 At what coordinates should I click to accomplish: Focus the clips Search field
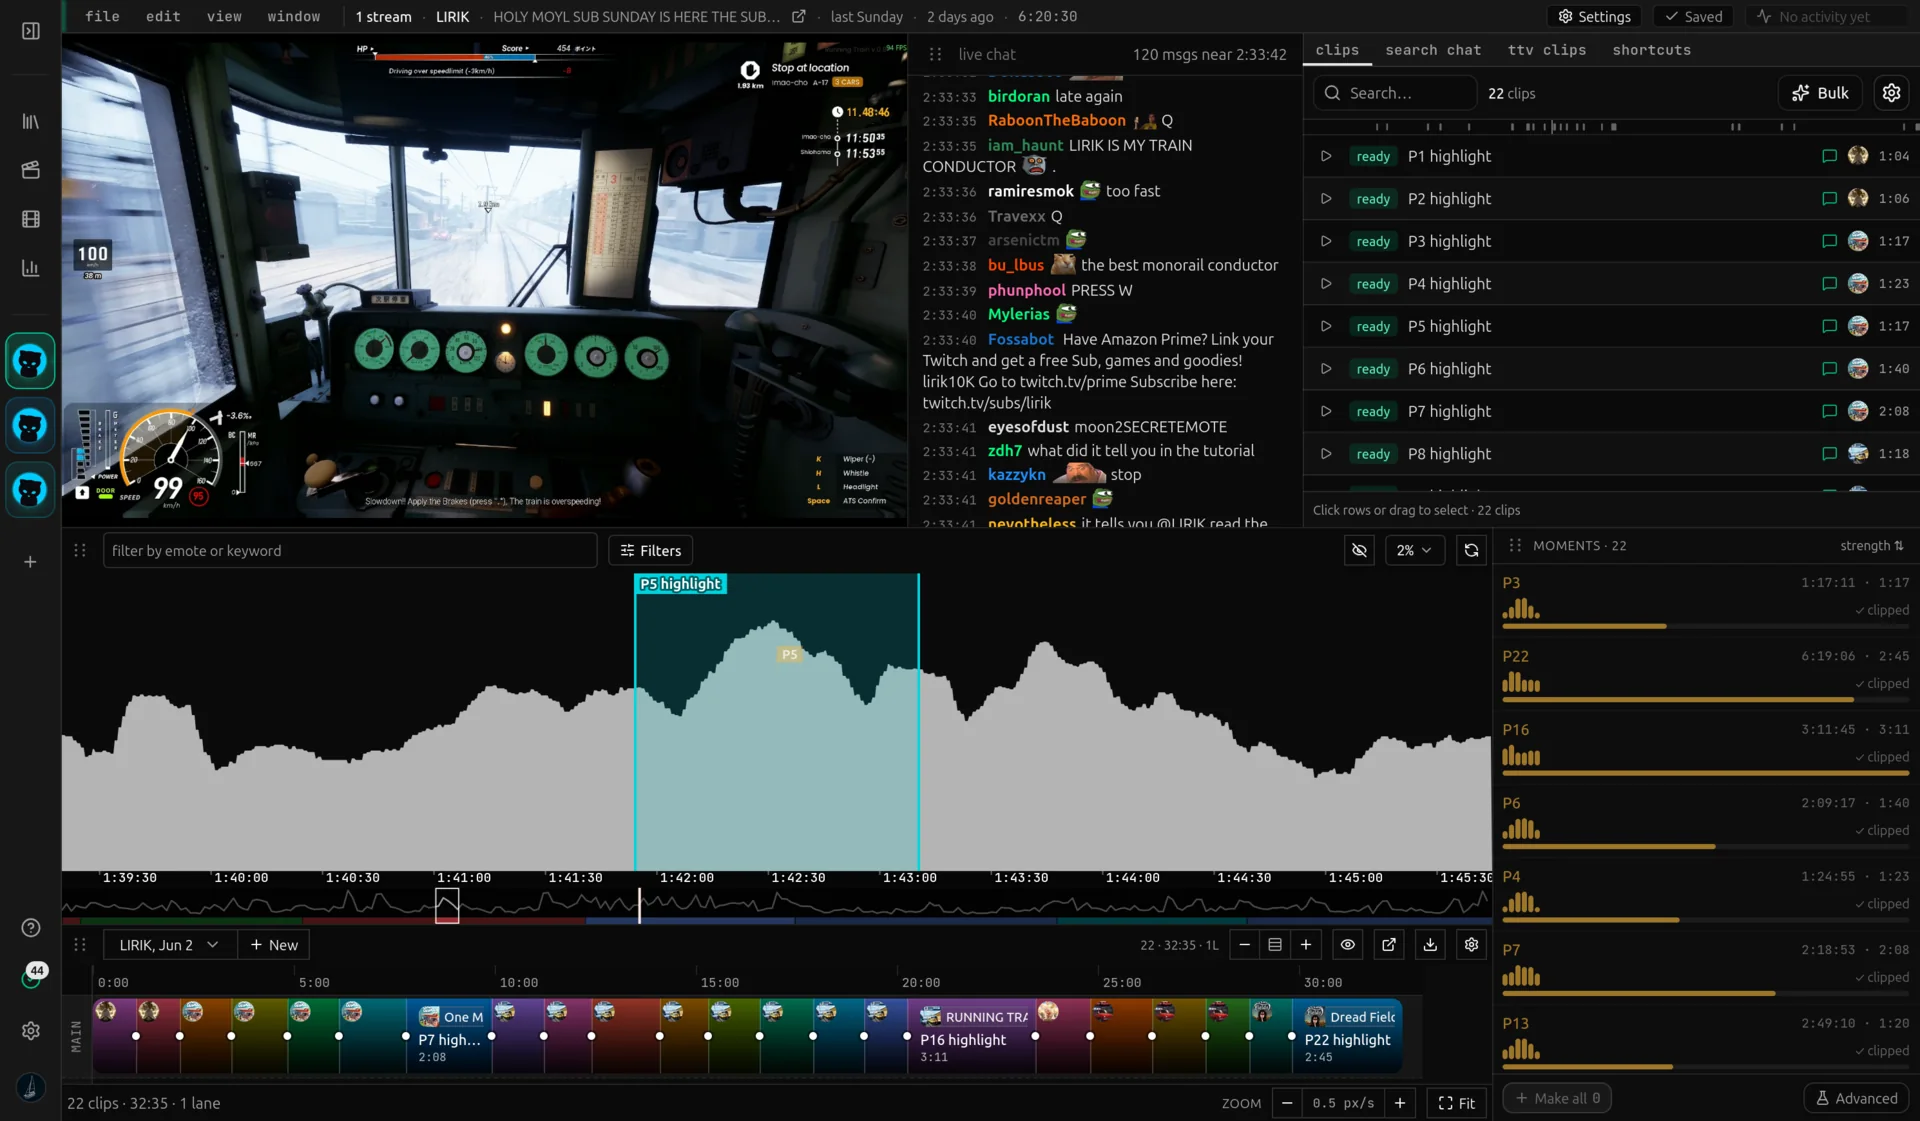pos(1396,93)
